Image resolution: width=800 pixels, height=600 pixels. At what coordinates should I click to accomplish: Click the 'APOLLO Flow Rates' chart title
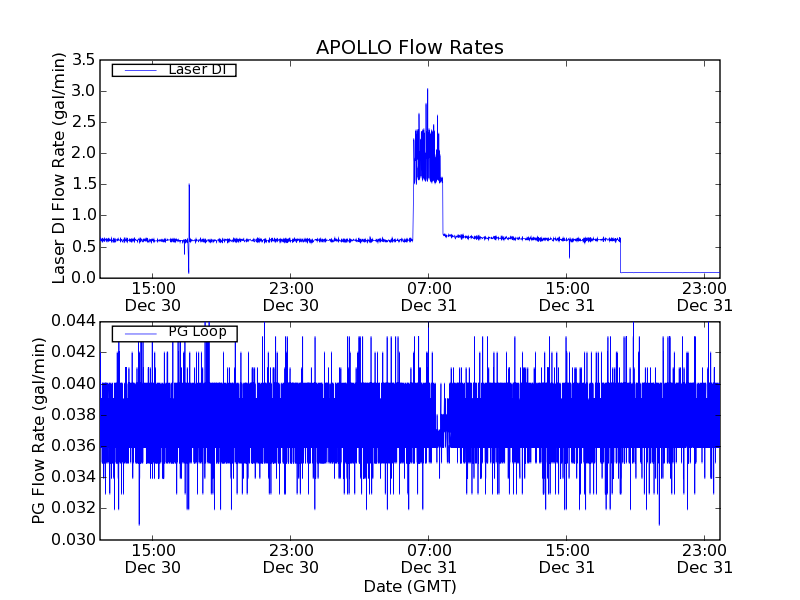point(410,47)
